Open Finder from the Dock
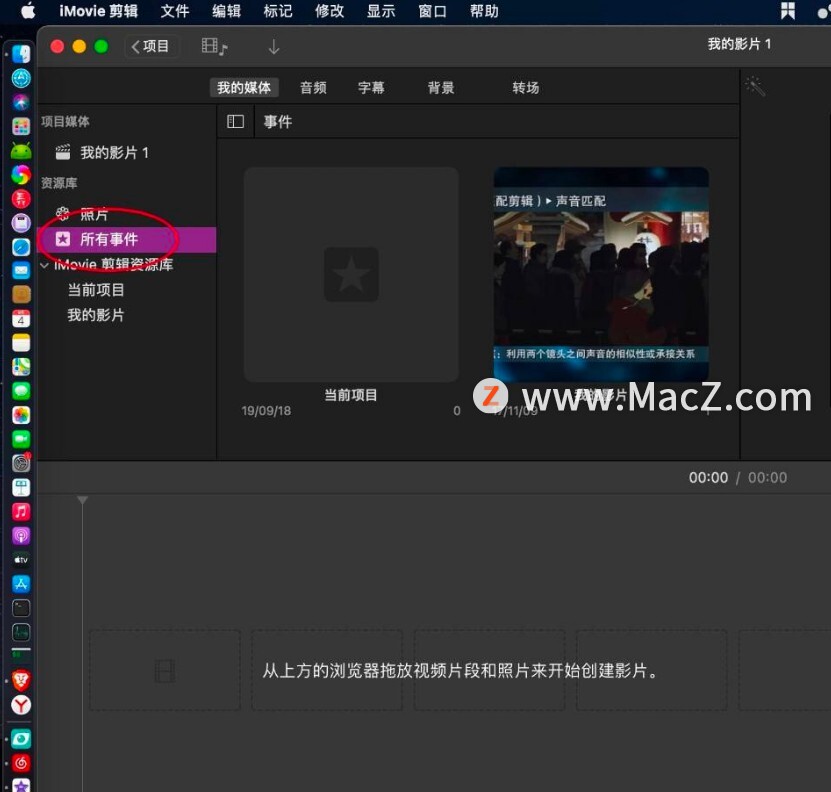 [21, 54]
